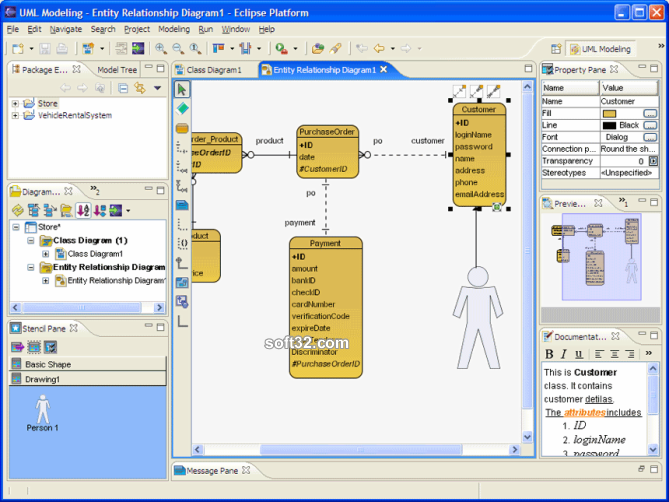Open the Modeling menu

click(x=173, y=30)
